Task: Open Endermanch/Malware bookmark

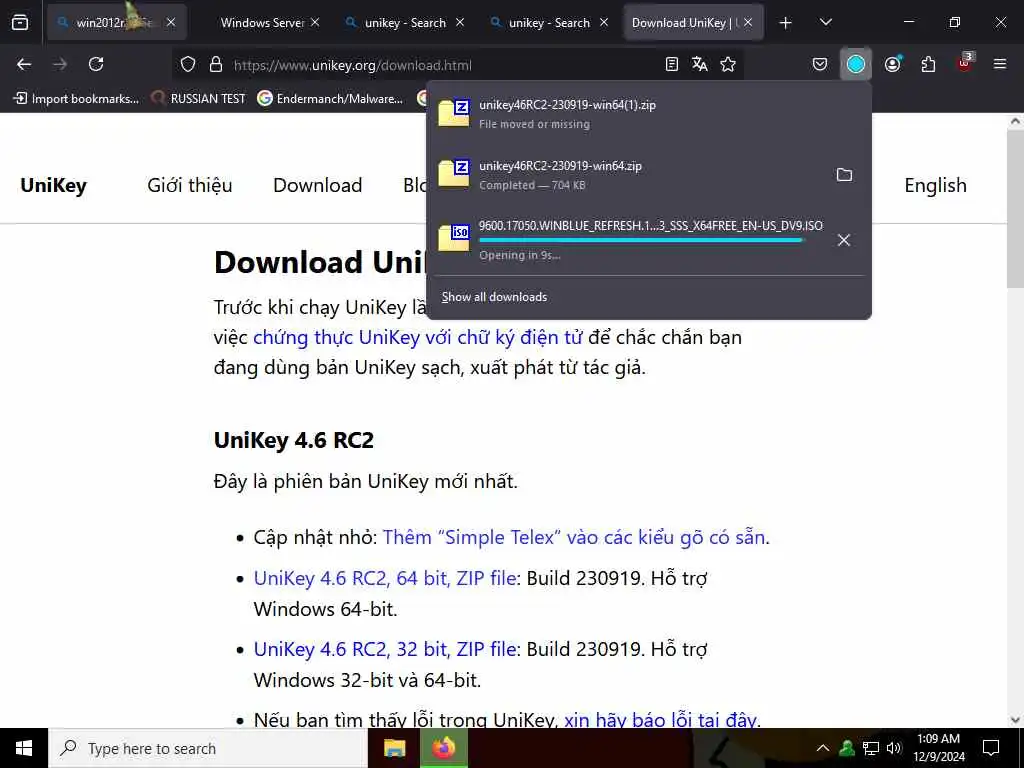Action: point(330,99)
